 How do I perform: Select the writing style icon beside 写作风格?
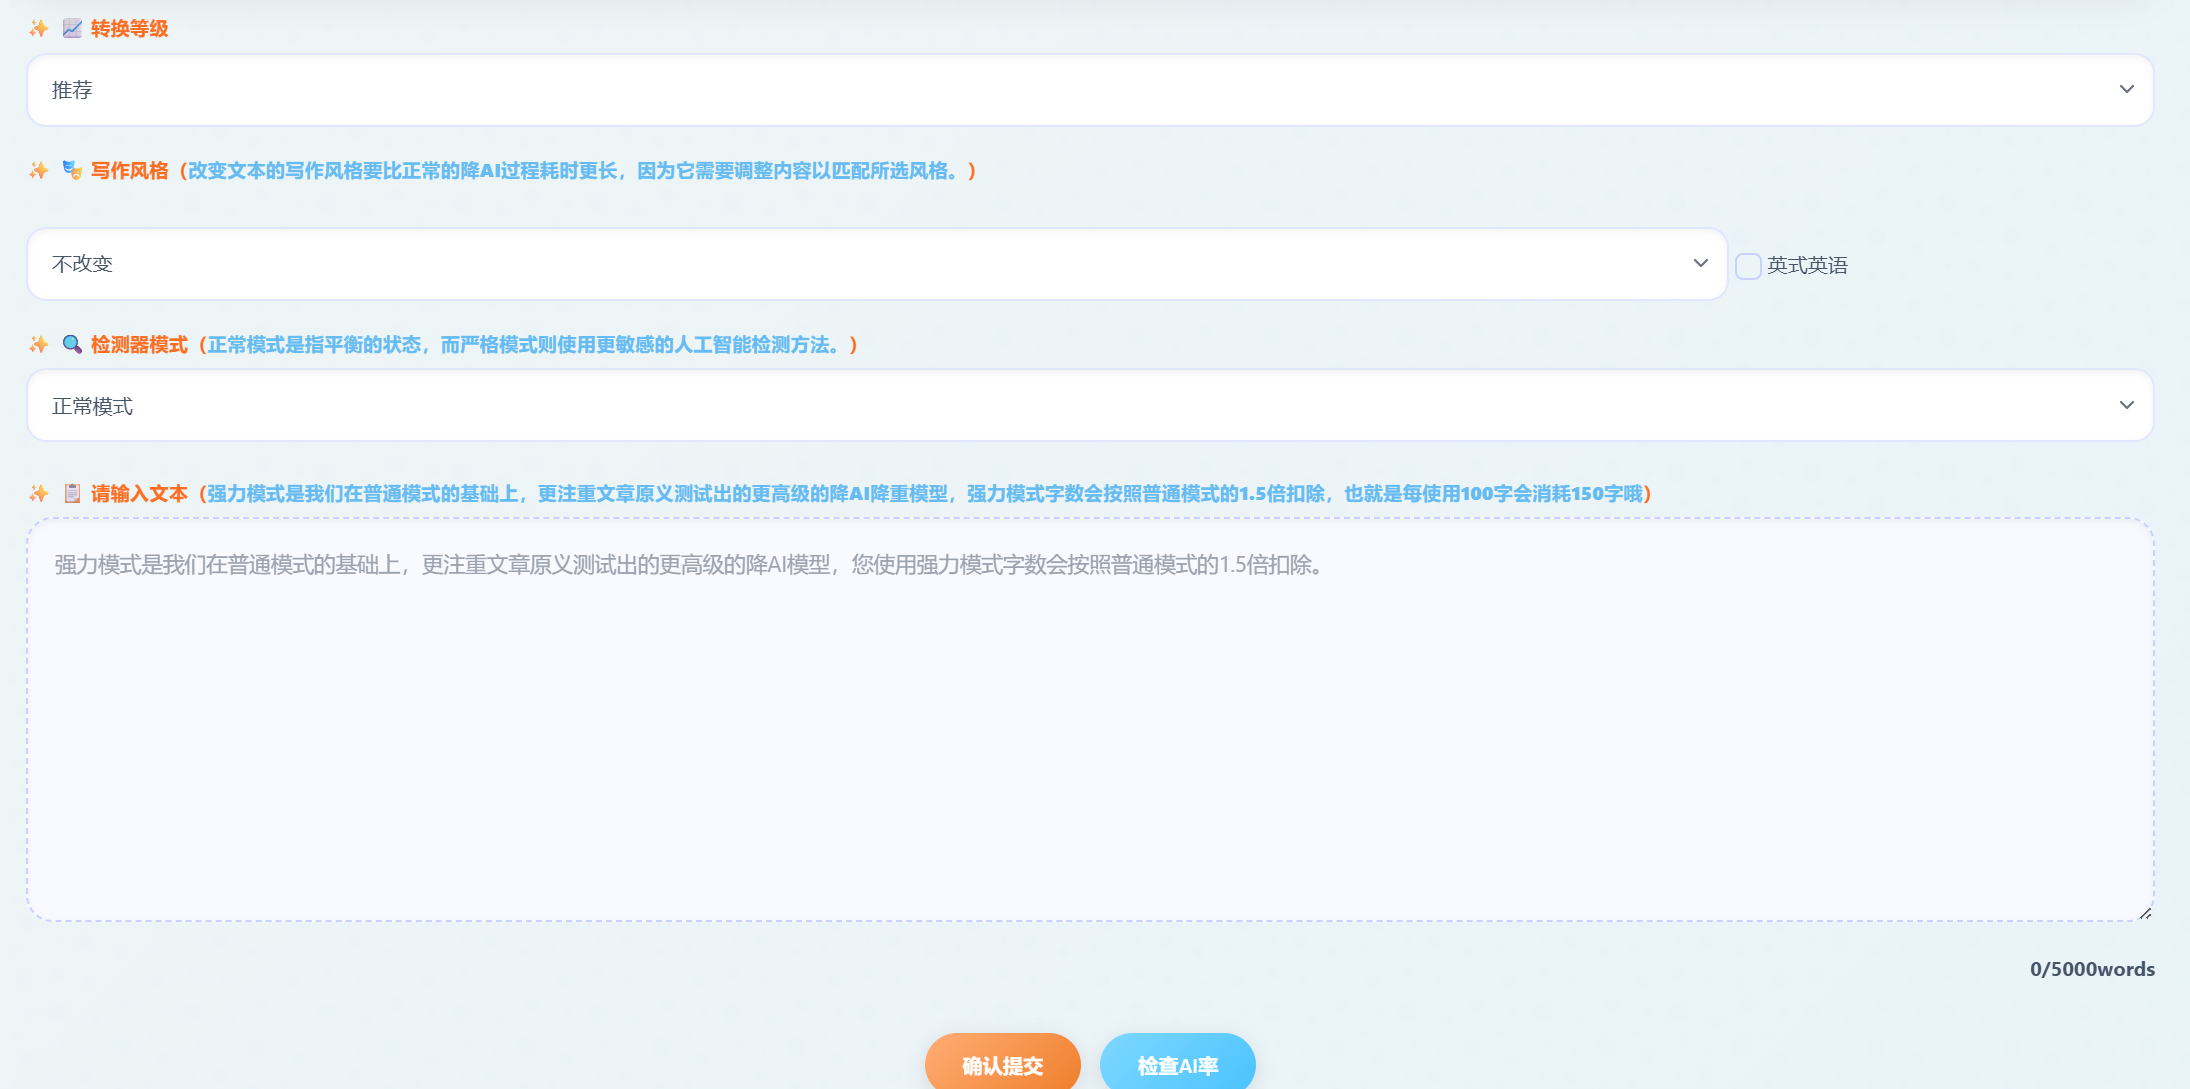[x=71, y=171]
